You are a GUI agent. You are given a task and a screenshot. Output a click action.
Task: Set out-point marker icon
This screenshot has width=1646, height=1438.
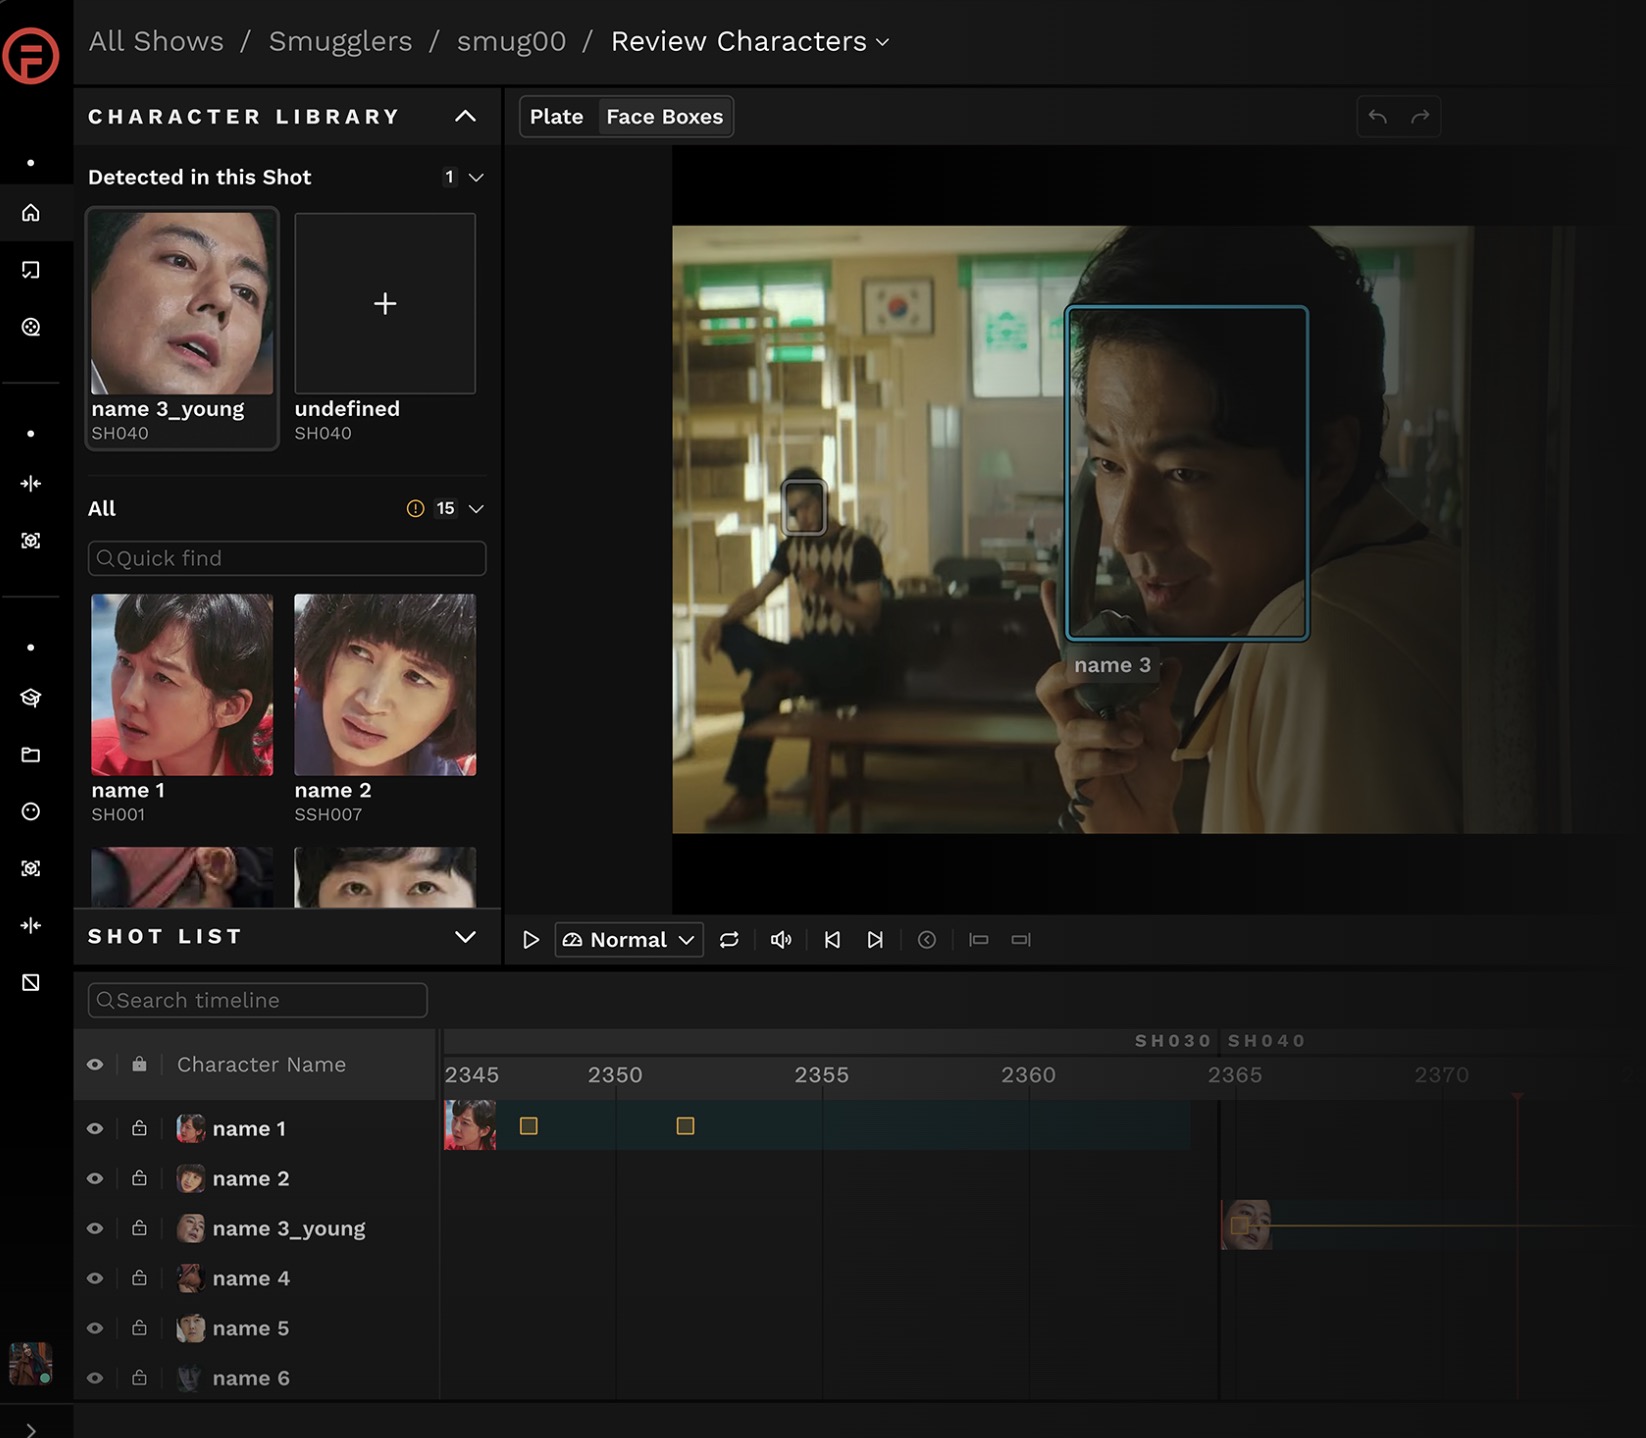(x=1021, y=940)
